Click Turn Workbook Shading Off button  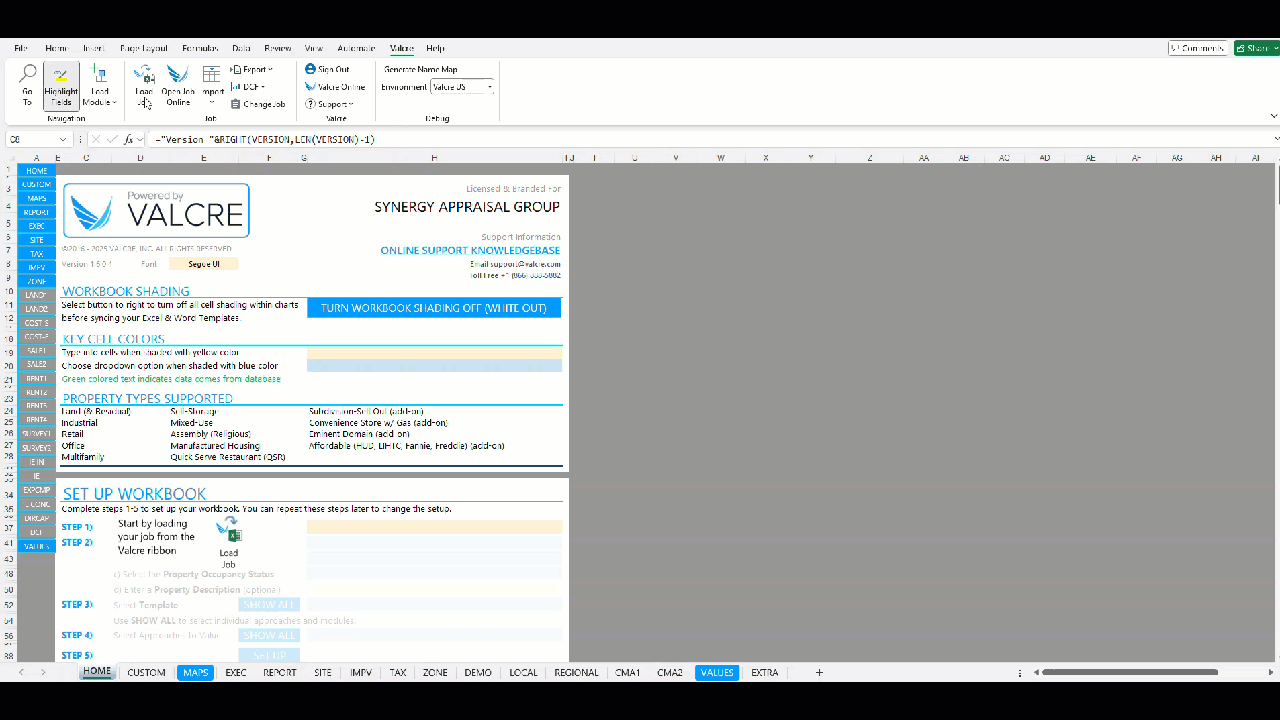(434, 308)
